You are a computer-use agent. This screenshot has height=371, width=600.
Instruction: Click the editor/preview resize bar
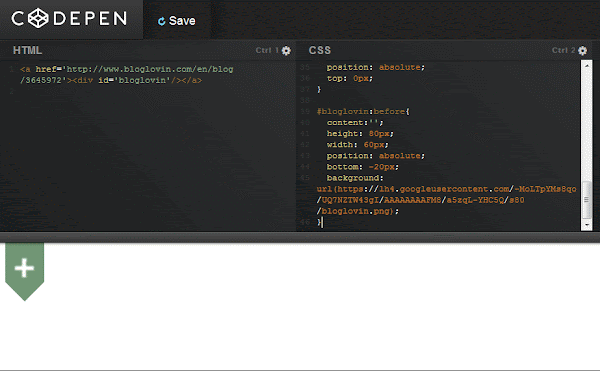[300, 237]
